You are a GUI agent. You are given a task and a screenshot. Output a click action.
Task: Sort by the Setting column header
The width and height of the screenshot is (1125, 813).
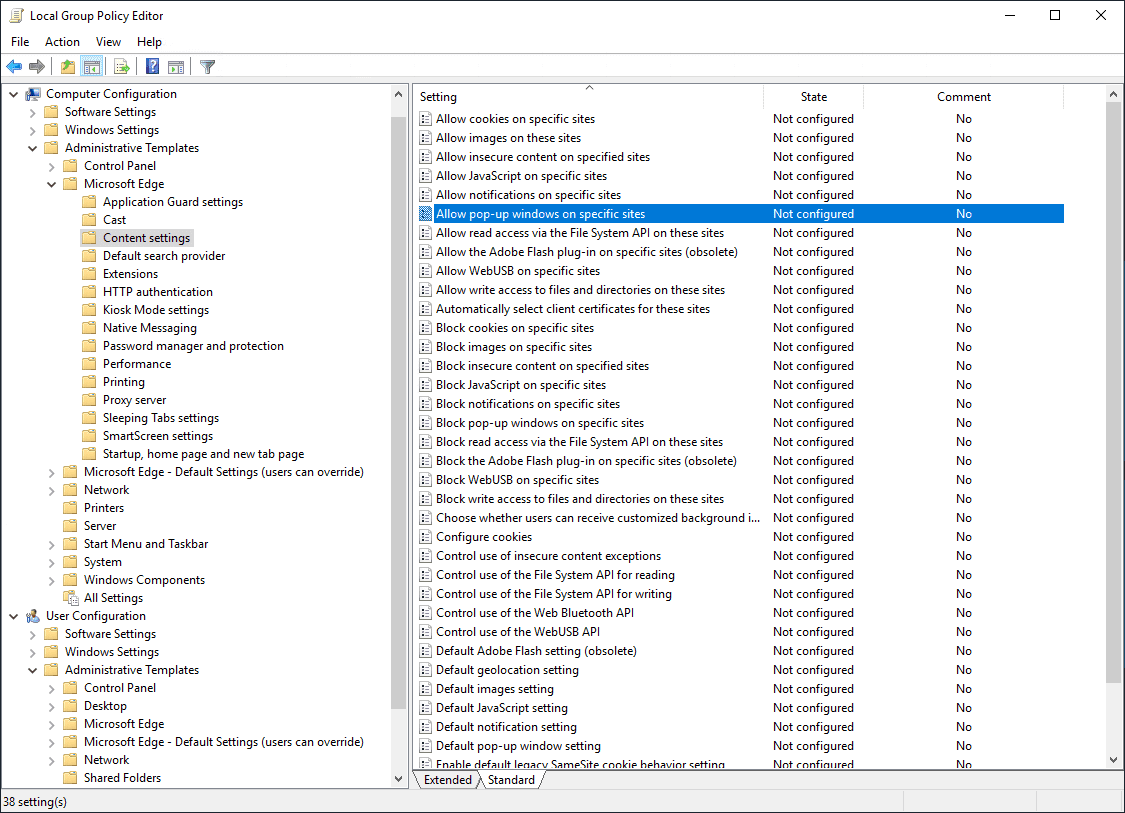(x=589, y=97)
